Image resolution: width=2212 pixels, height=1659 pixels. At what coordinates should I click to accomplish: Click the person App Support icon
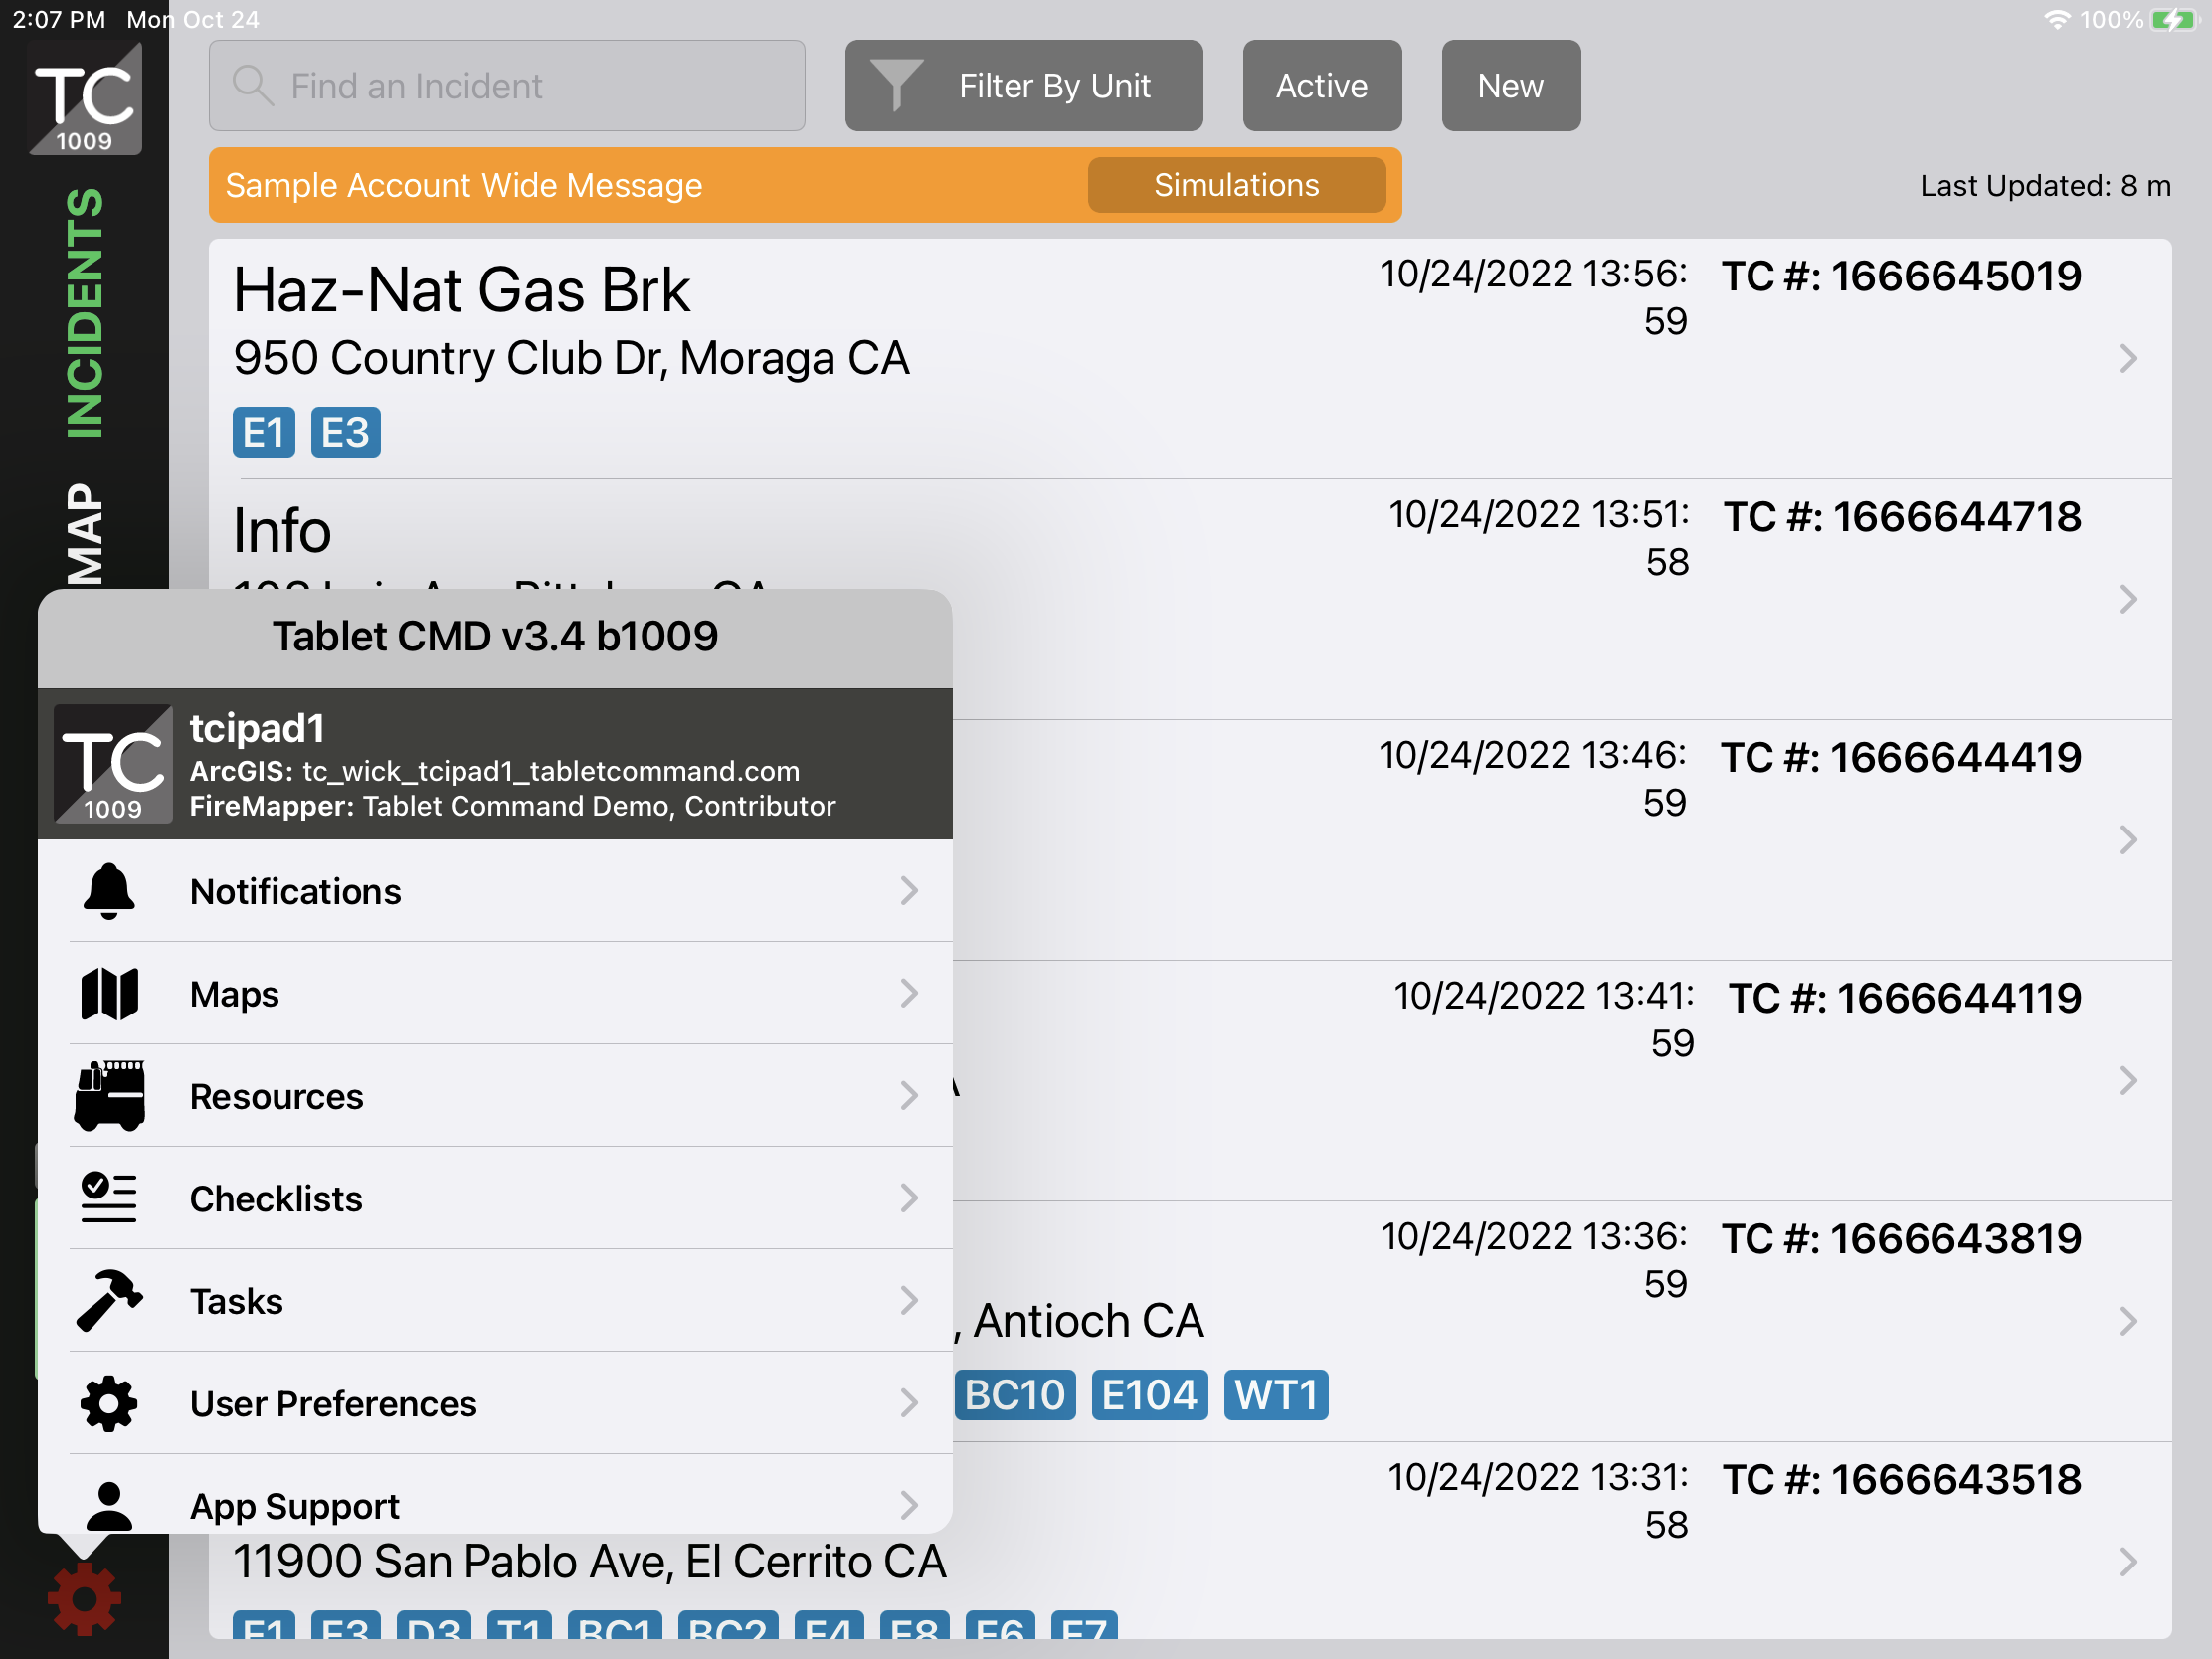109,1505
